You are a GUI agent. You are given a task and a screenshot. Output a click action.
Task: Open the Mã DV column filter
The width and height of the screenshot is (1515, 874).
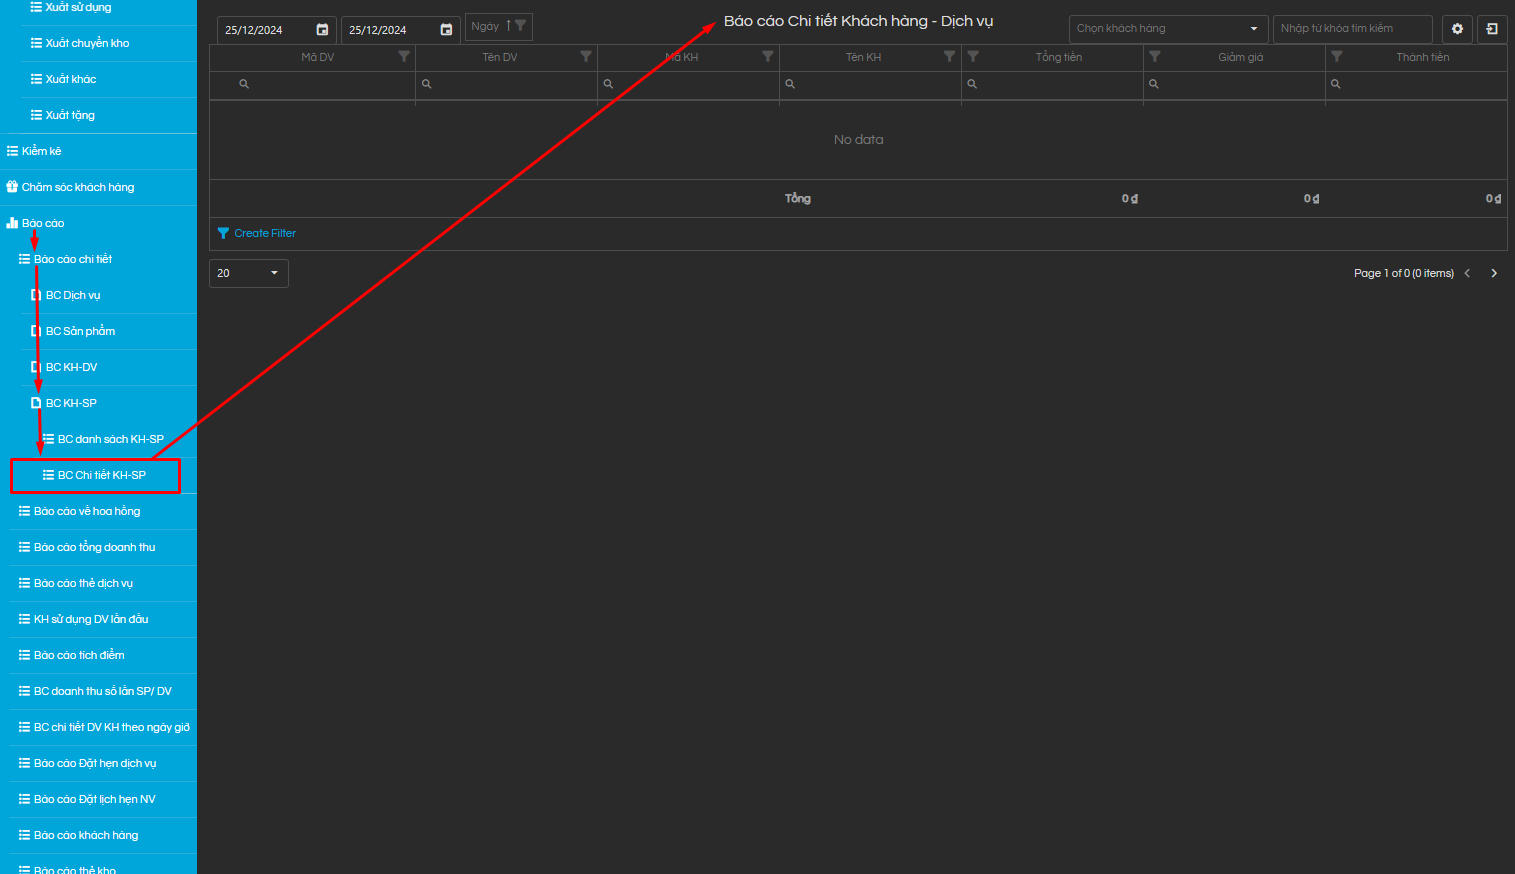click(404, 57)
